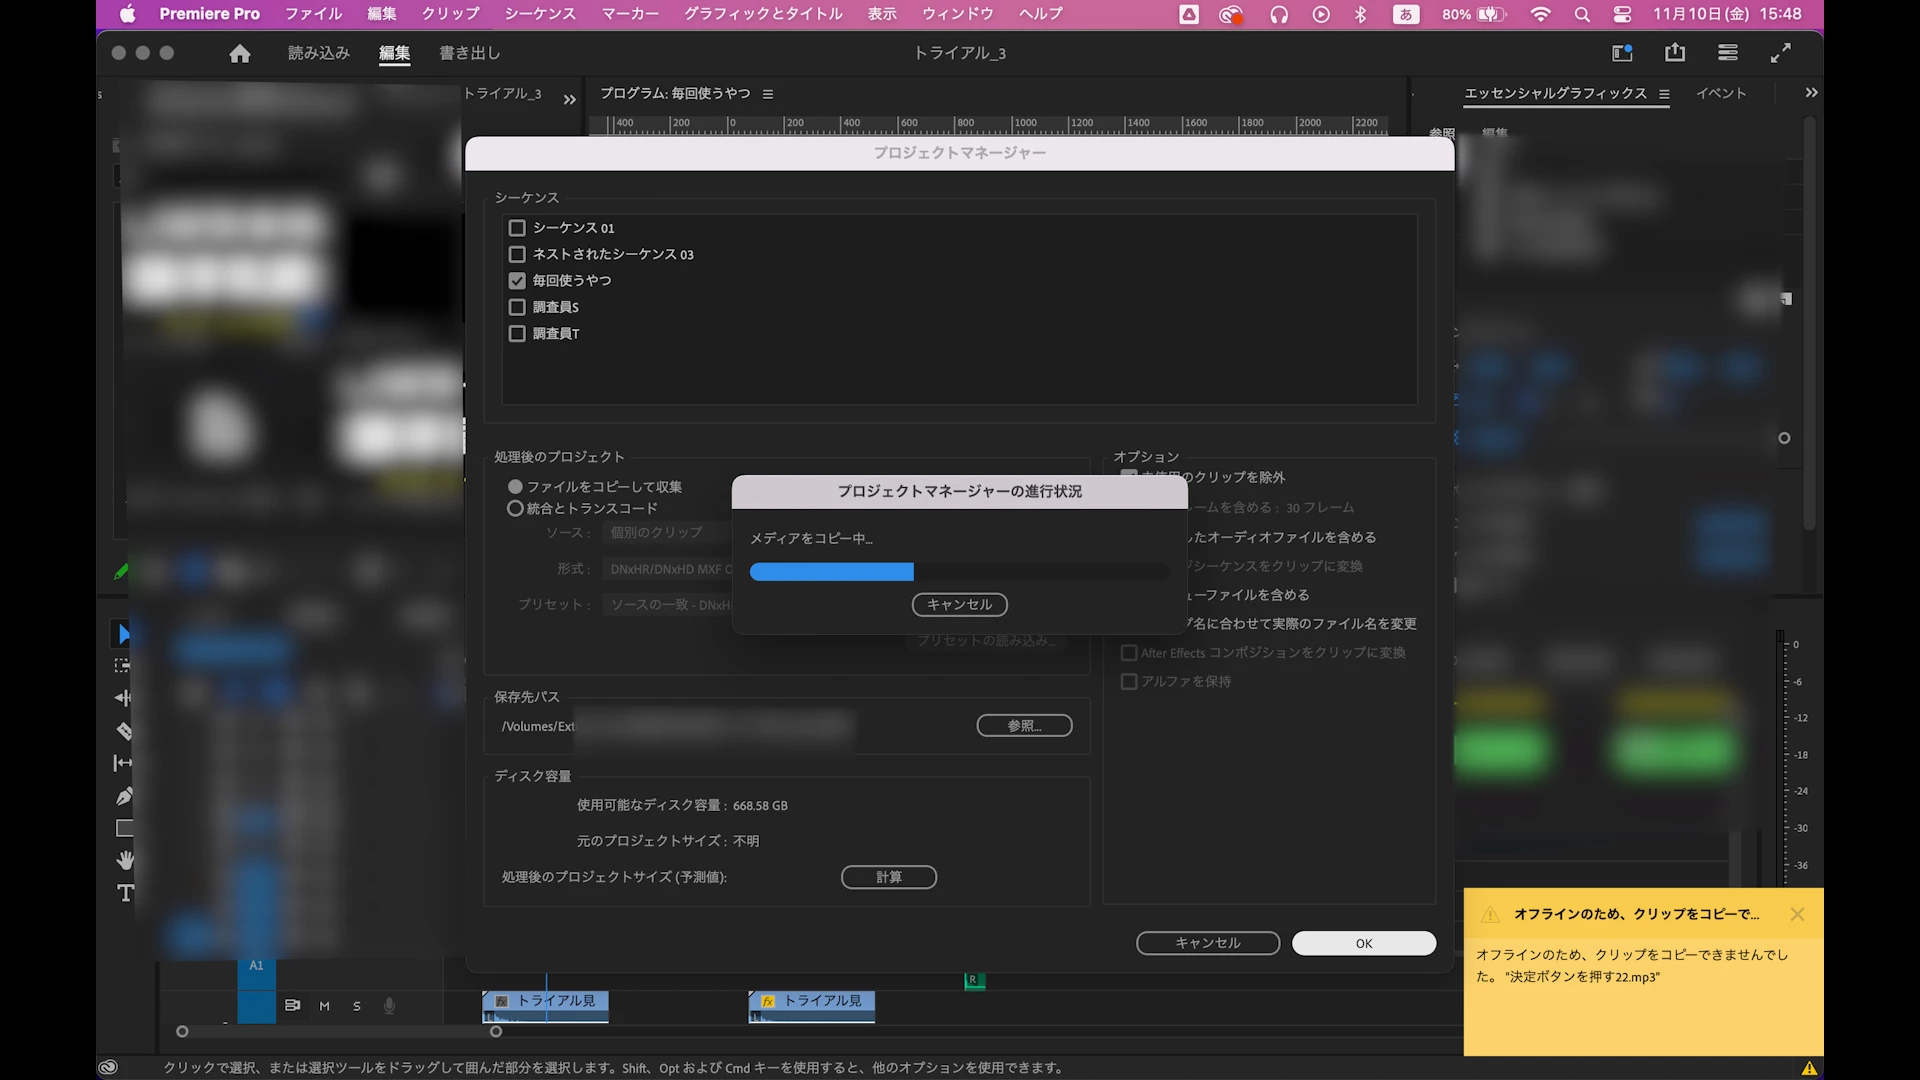Open the プログラム panel menu

[x=768, y=94]
